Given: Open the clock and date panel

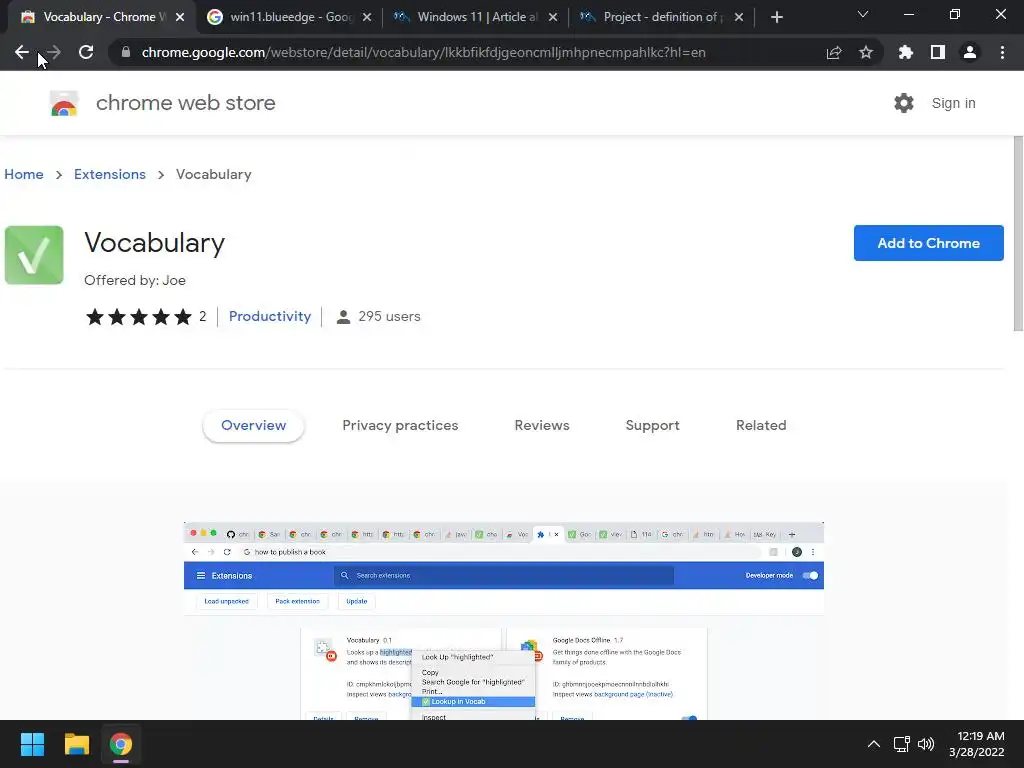Looking at the screenshot, I should pos(976,744).
